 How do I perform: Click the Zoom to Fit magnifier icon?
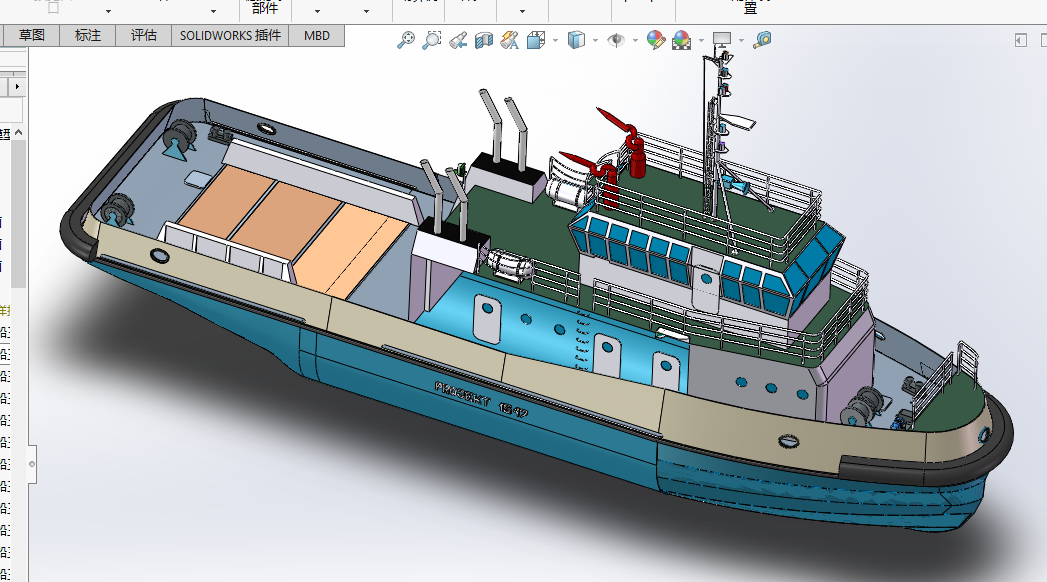(406, 40)
